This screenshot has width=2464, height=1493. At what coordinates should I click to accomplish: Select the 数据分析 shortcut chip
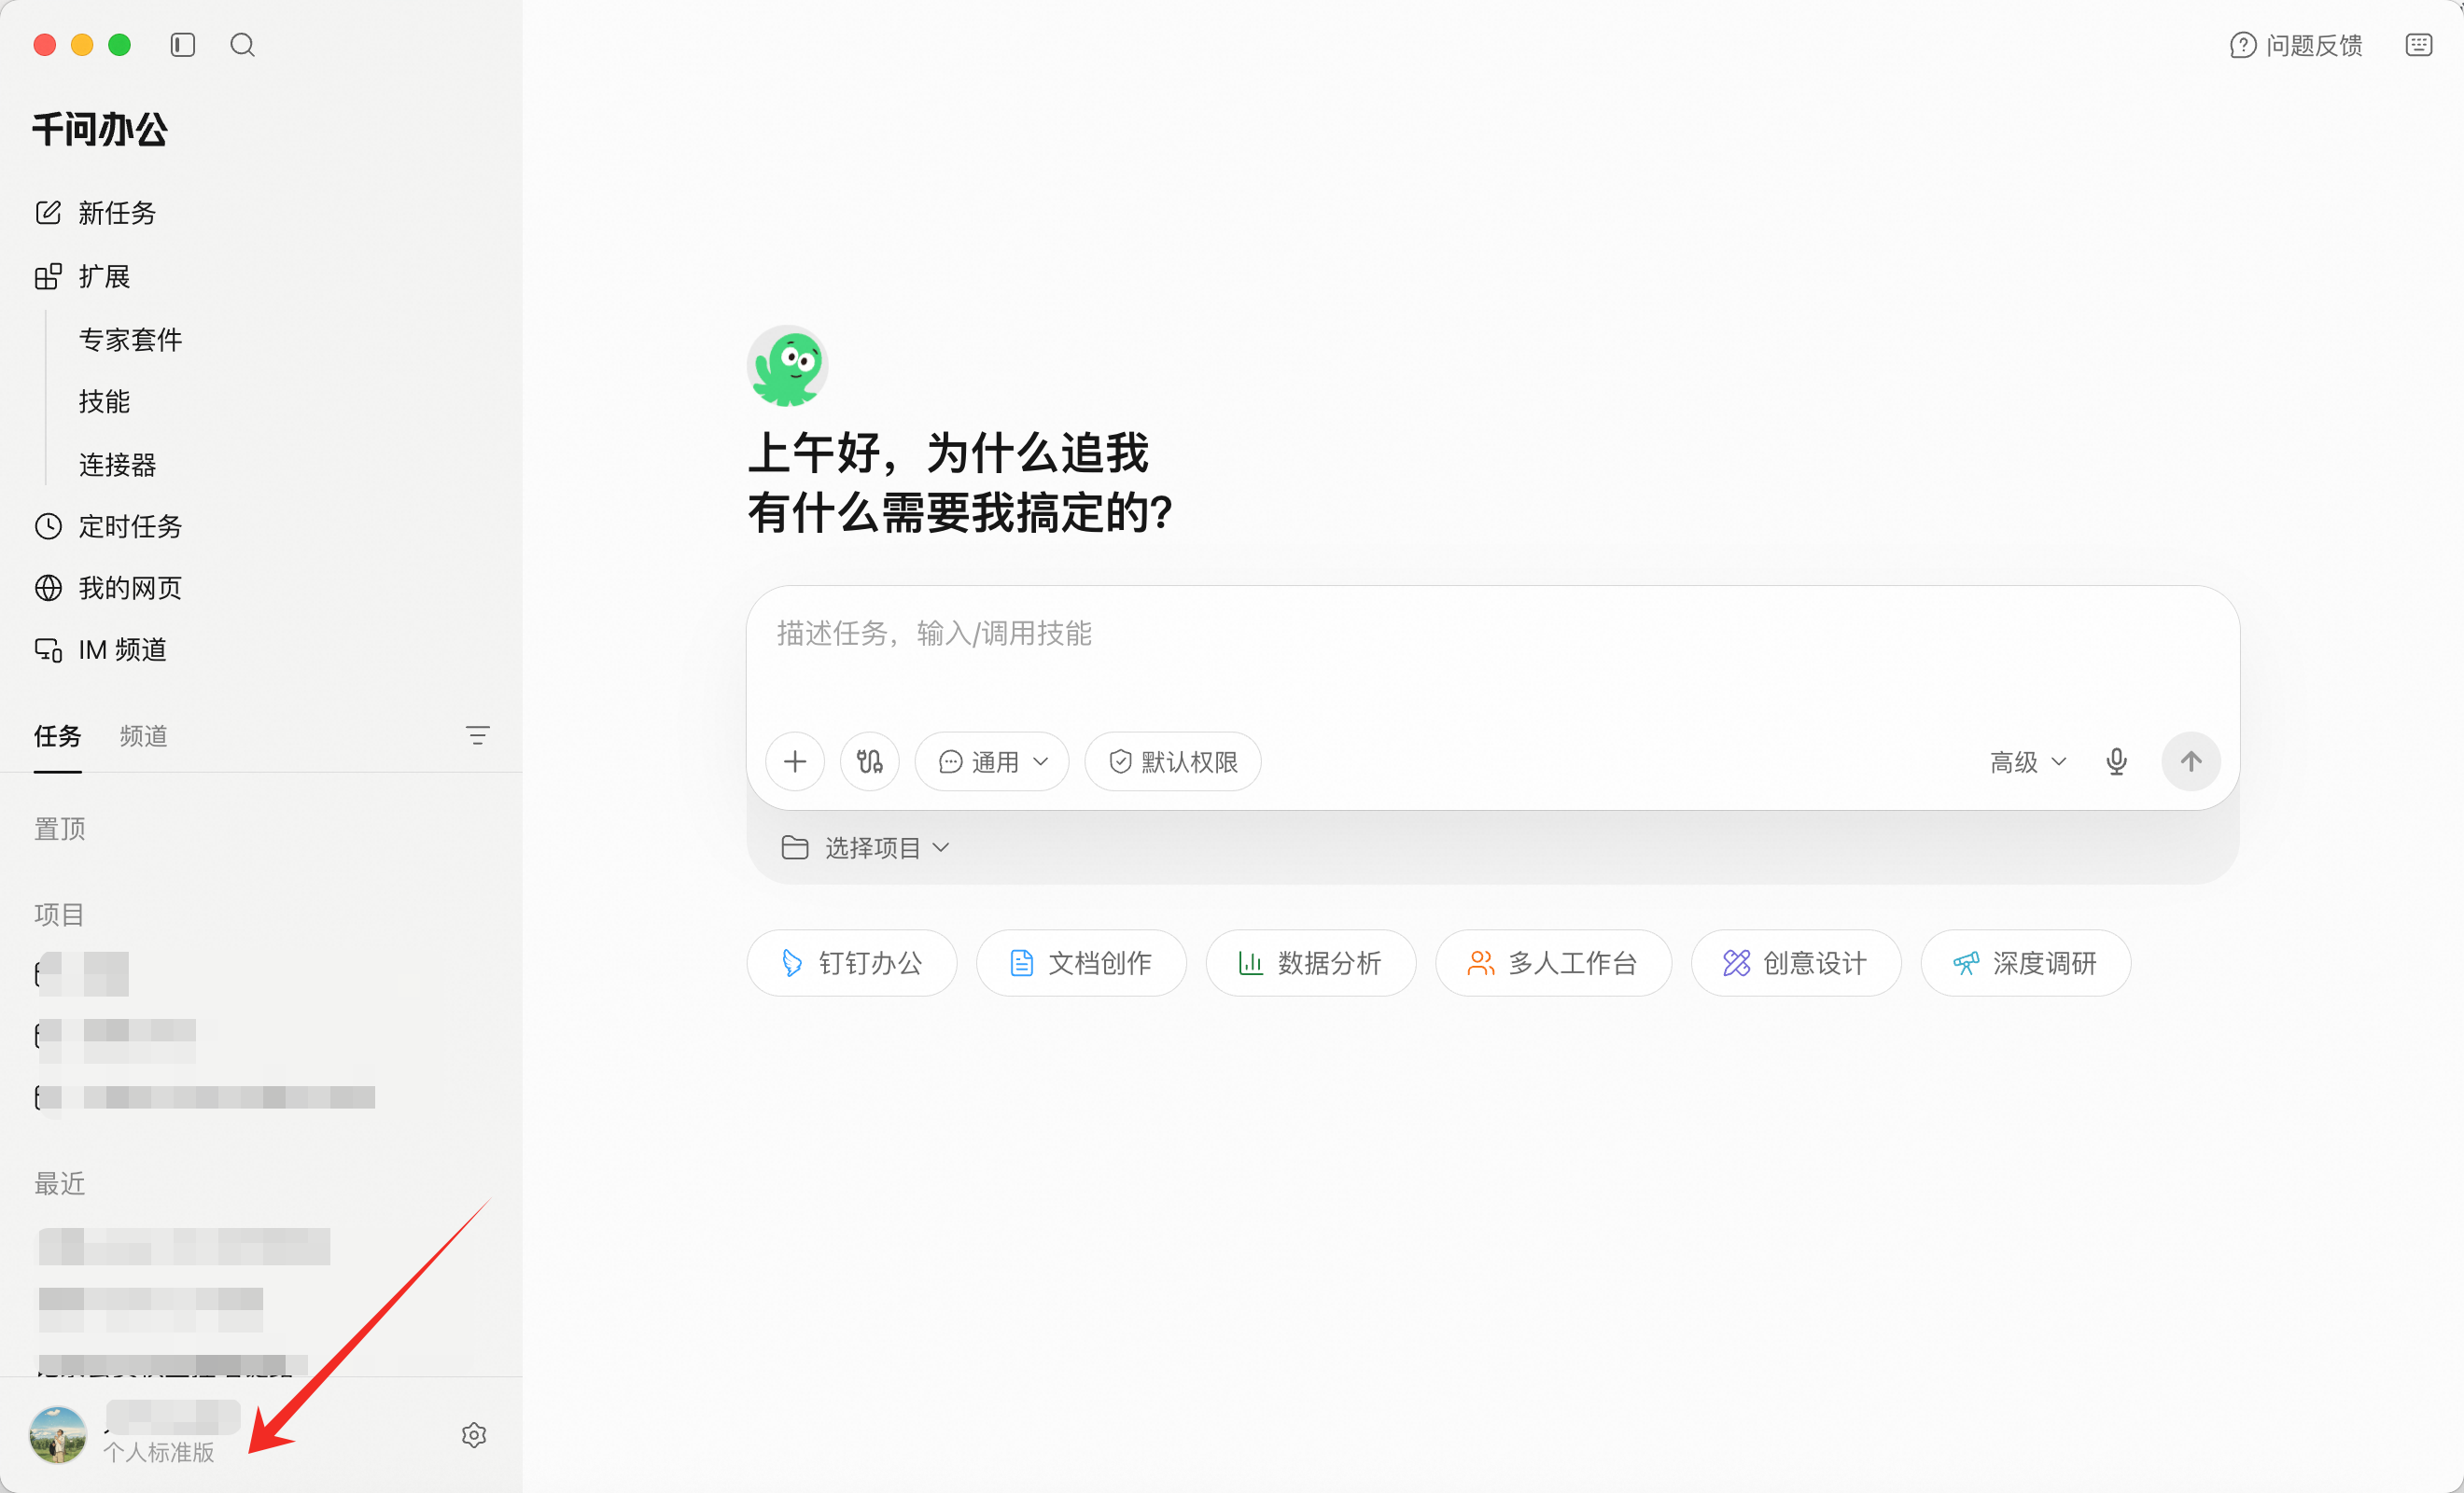pyautogui.click(x=1311, y=963)
